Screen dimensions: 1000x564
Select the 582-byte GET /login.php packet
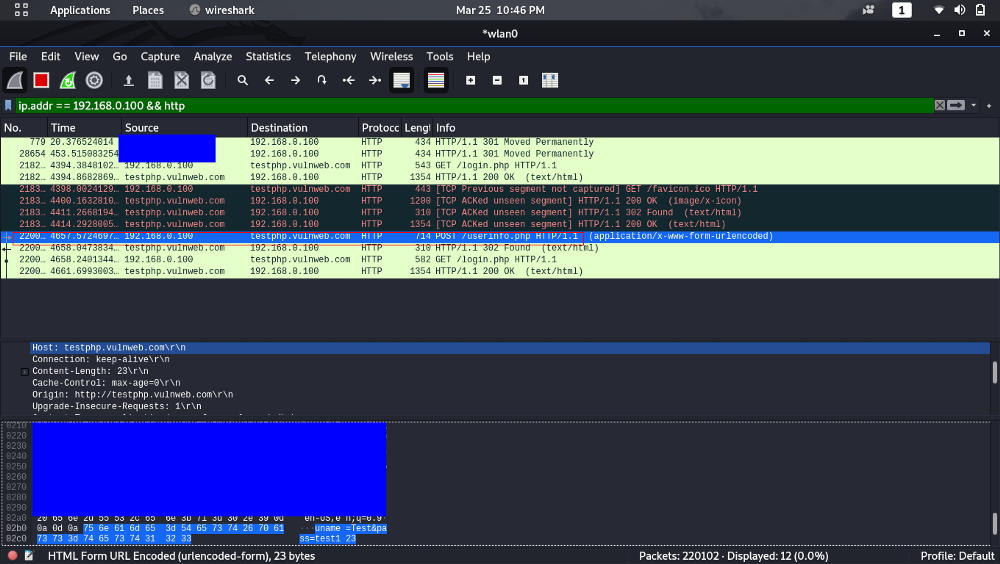coord(500,260)
